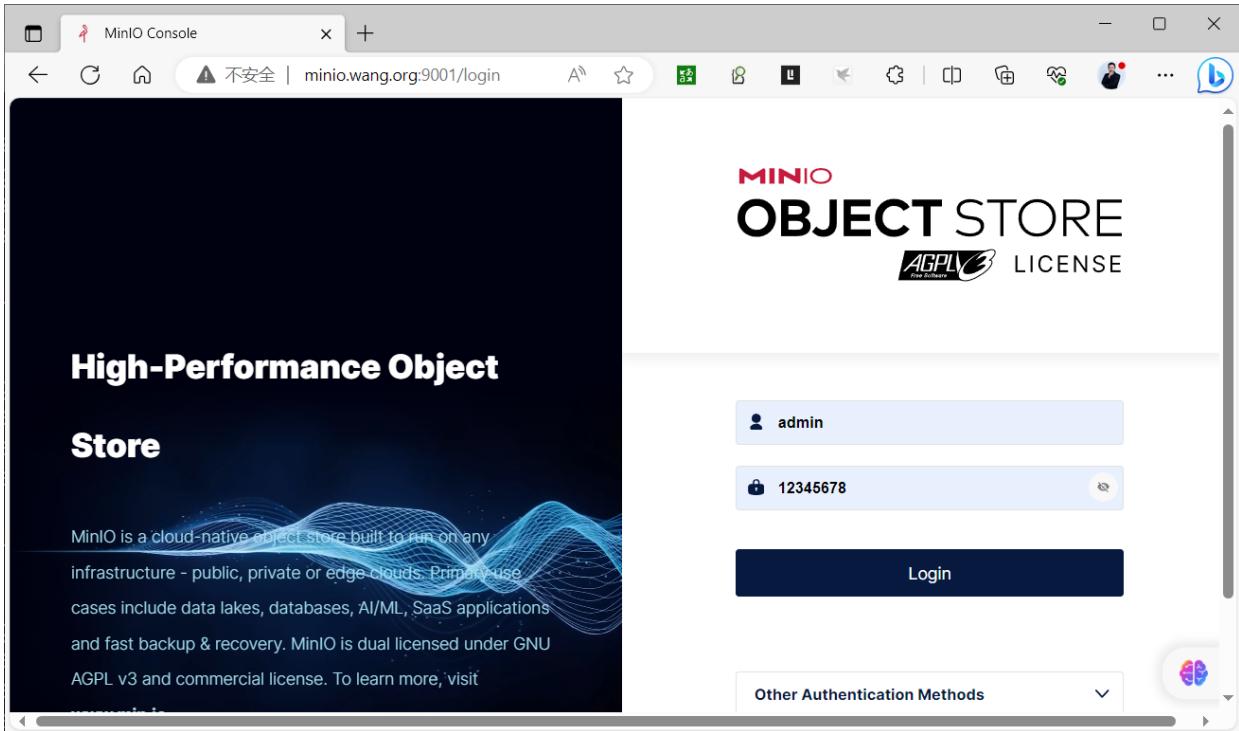Click the High-Performance Object Store heading
This screenshot has width=1239, height=731.
coord(285,407)
